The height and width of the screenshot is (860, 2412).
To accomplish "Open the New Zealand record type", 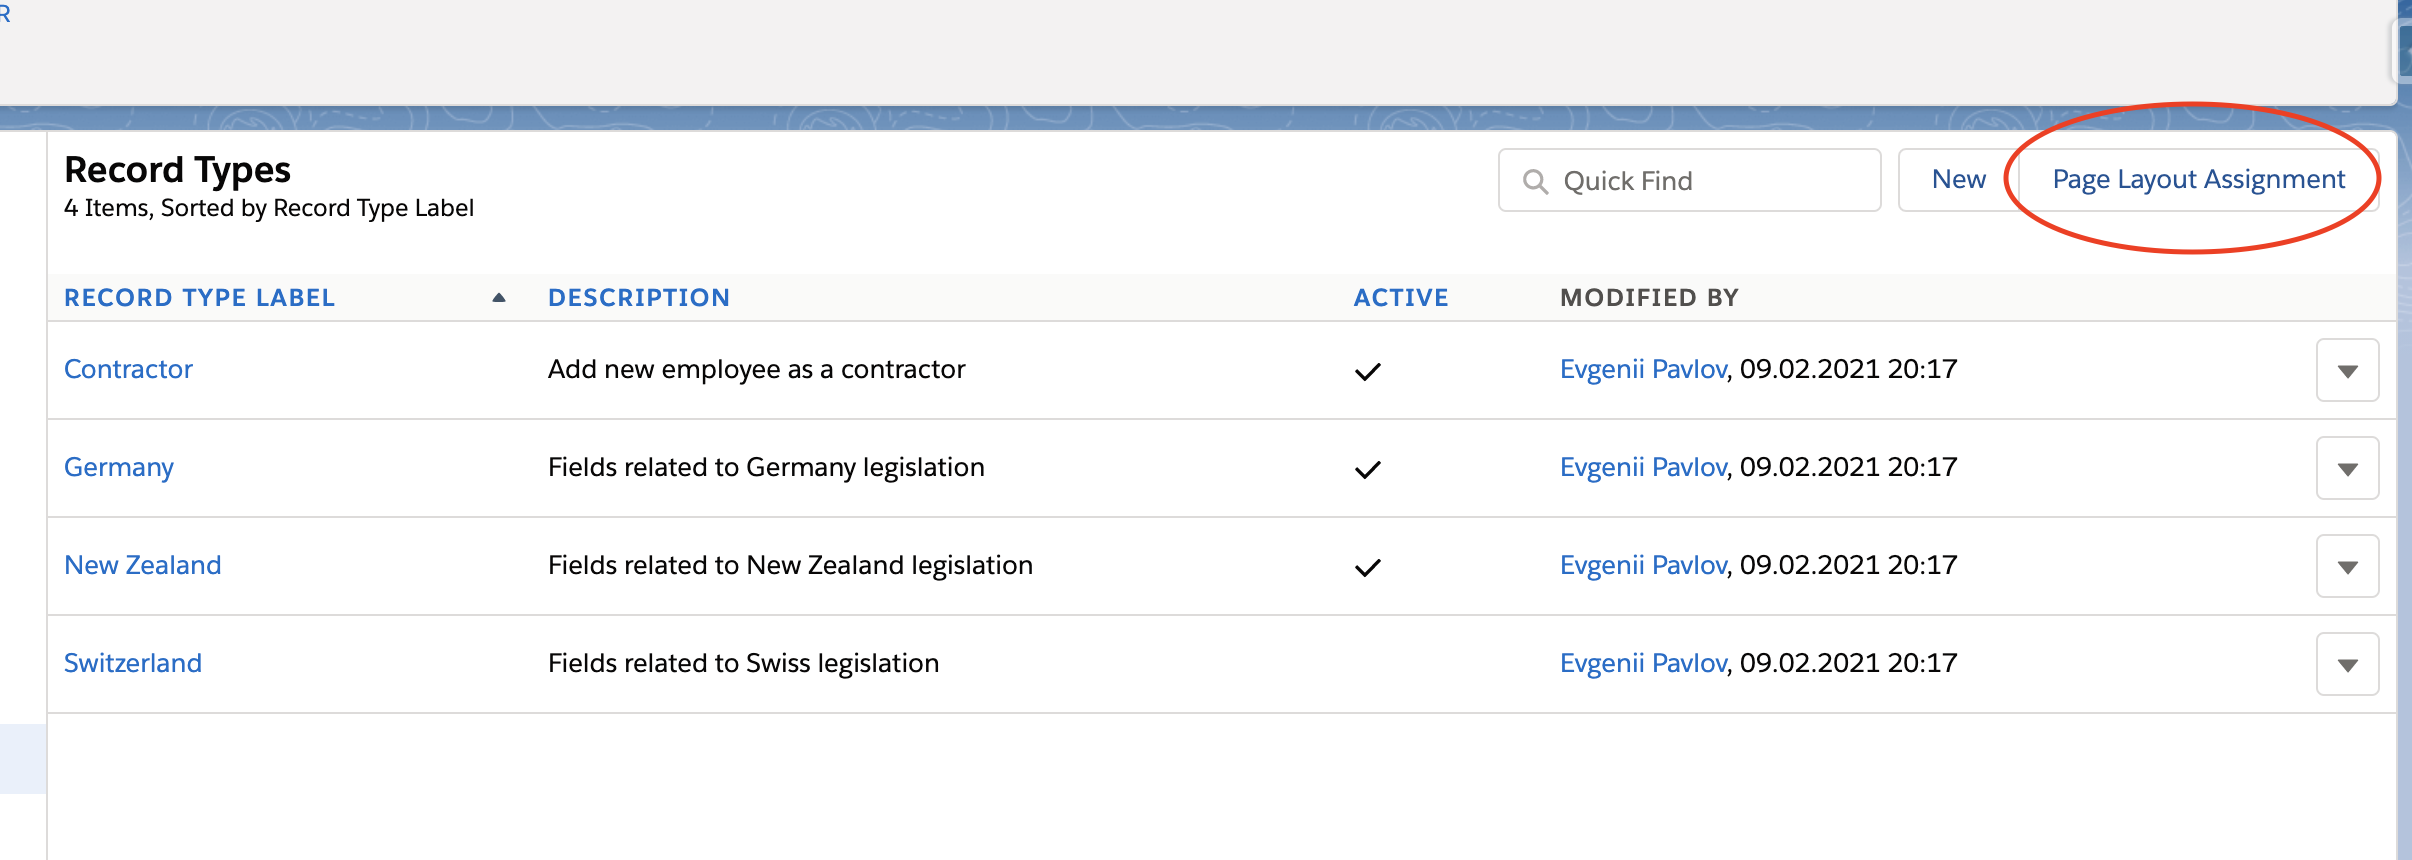I will 142,565.
